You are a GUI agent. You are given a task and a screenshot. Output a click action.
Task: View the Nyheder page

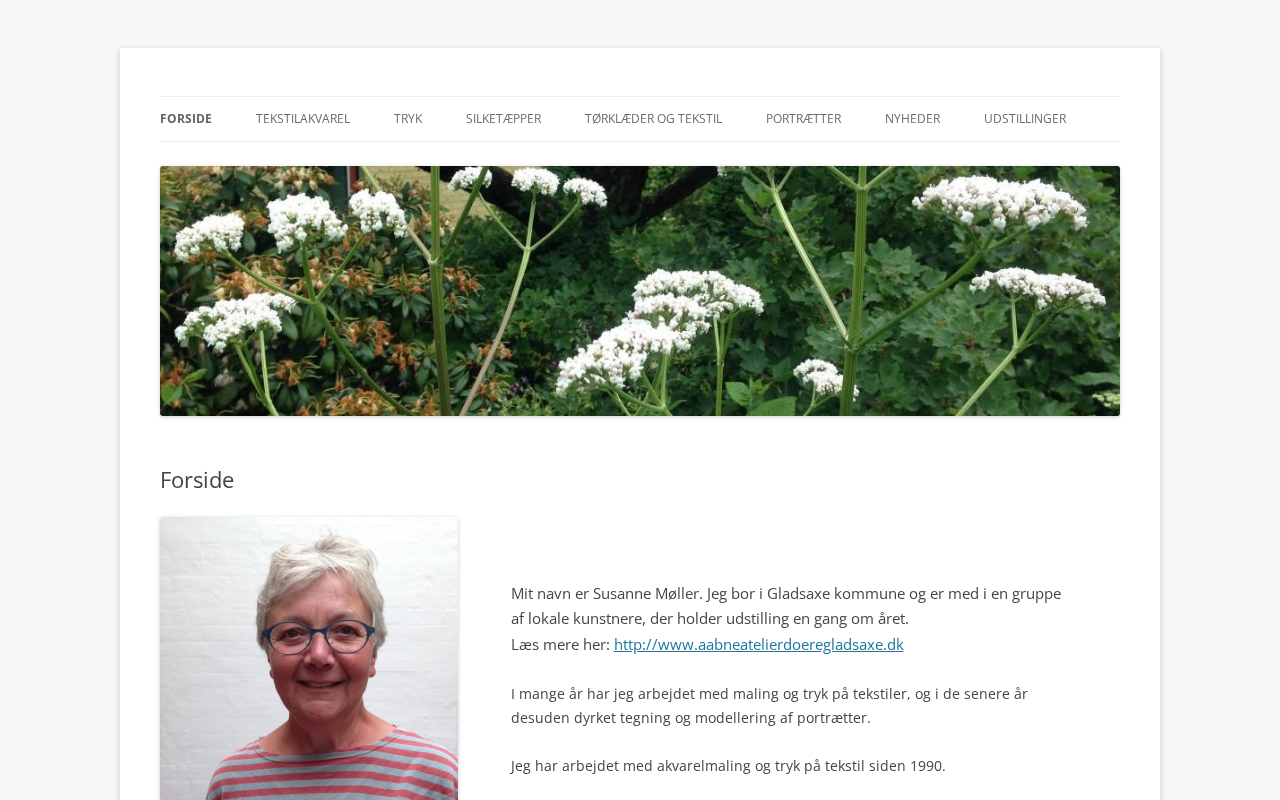(912, 119)
